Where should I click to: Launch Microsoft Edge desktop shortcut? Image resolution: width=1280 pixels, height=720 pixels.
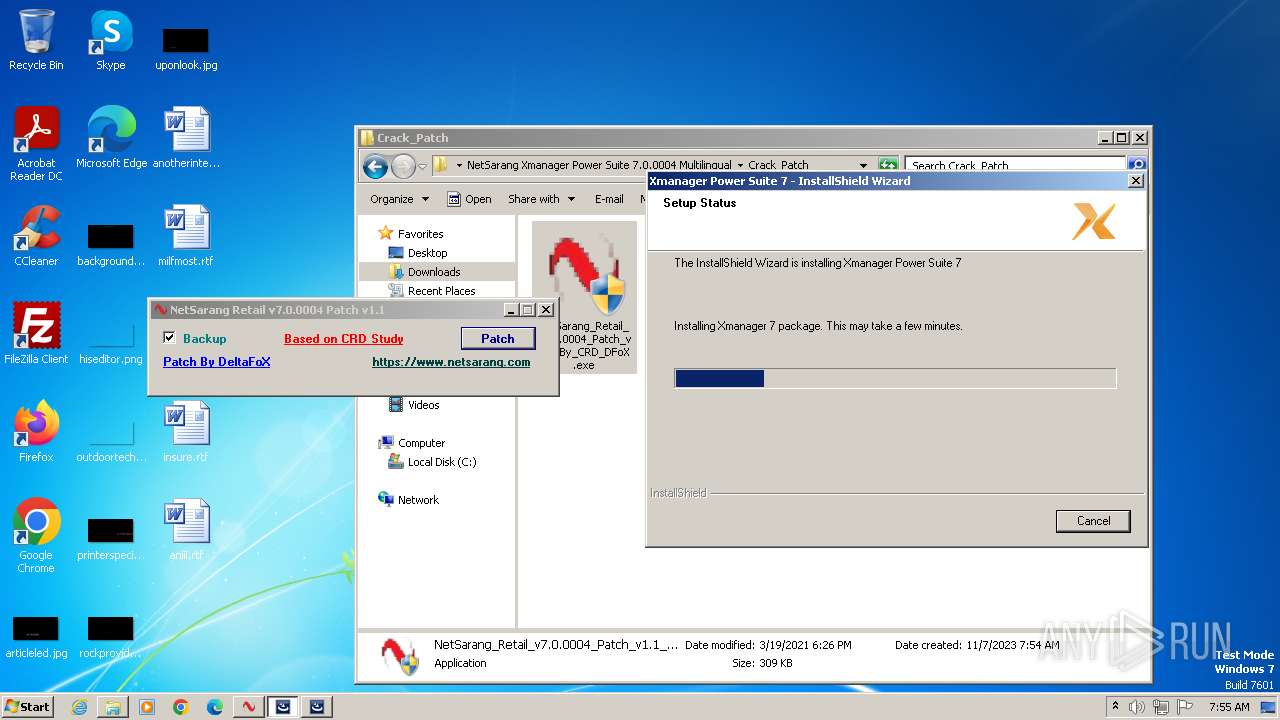coord(111,137)
